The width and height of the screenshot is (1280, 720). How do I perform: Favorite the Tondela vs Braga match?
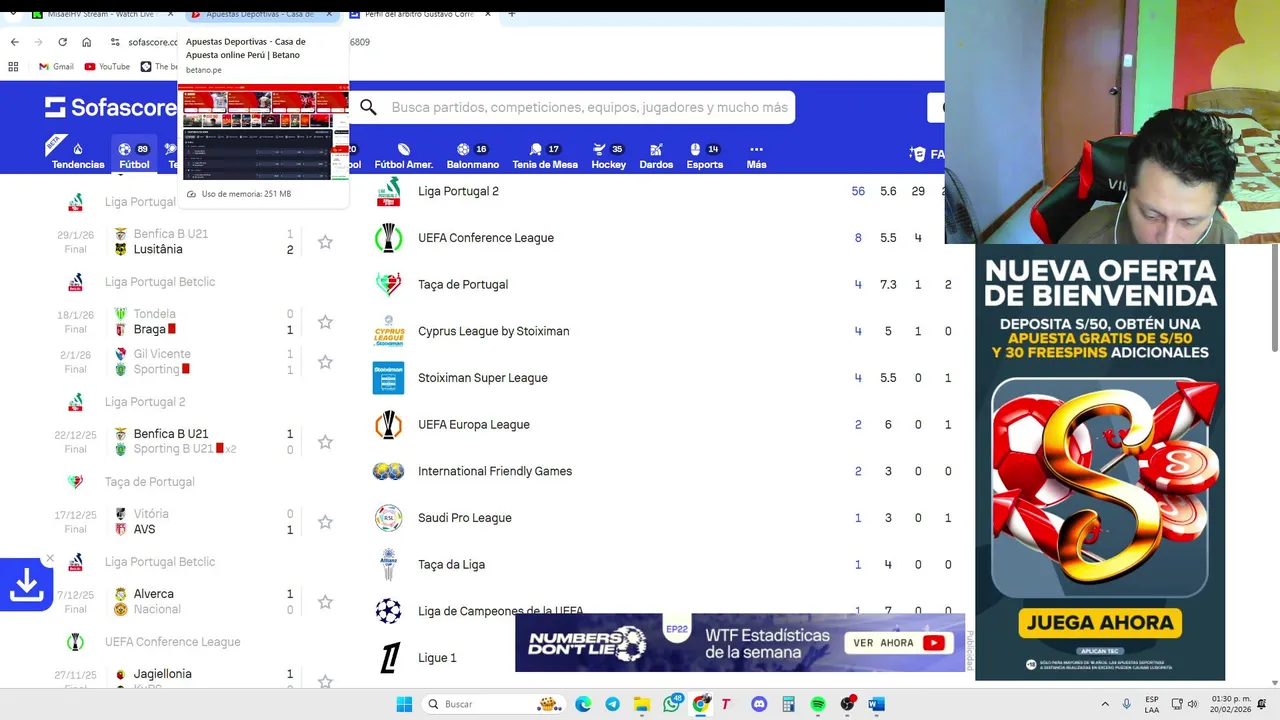point(325,322)
